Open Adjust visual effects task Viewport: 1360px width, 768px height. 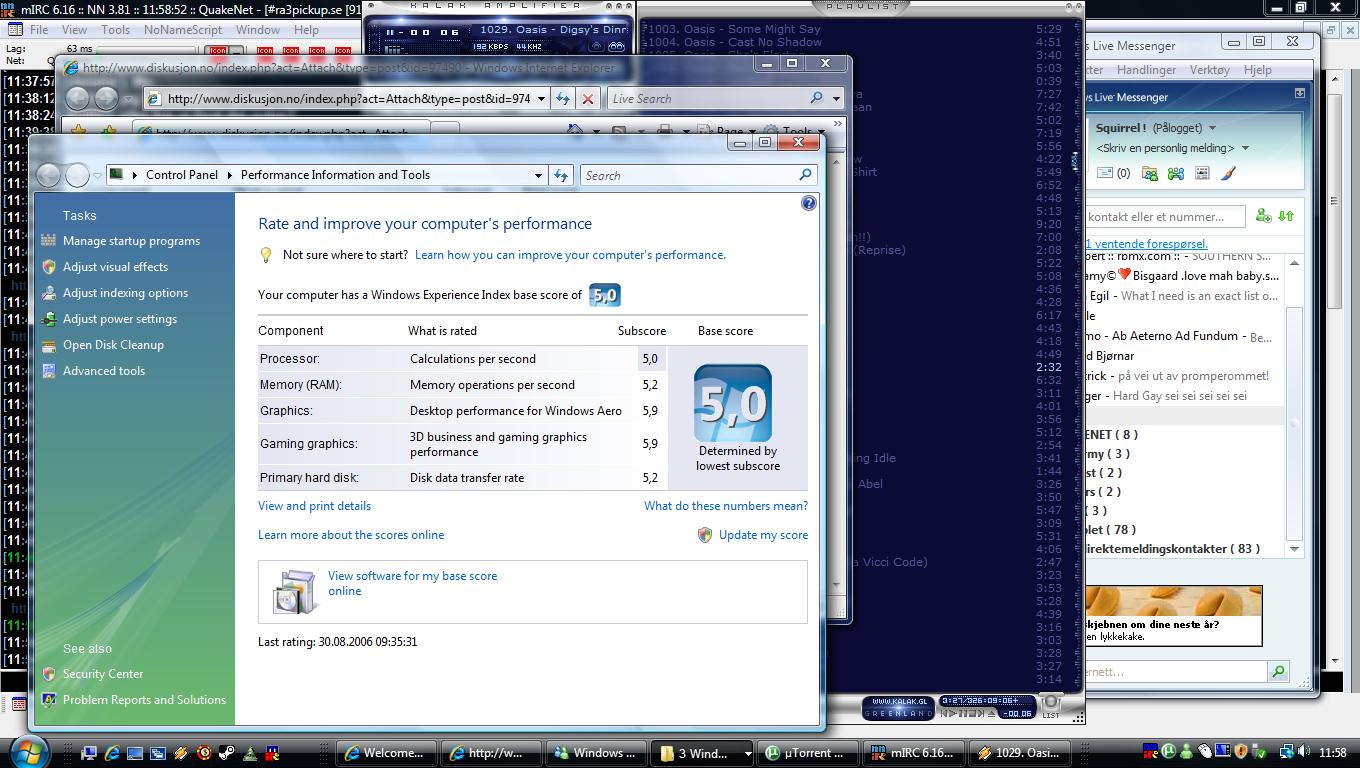tap(115, 267)
